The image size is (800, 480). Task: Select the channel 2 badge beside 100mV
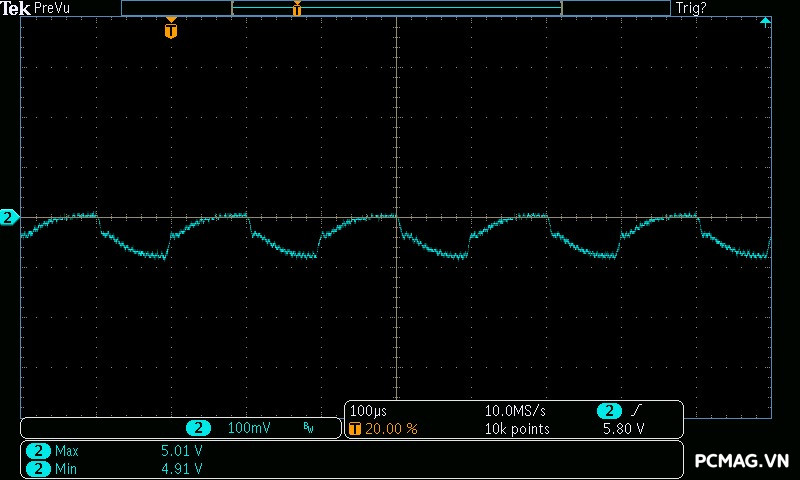[199, 428]
